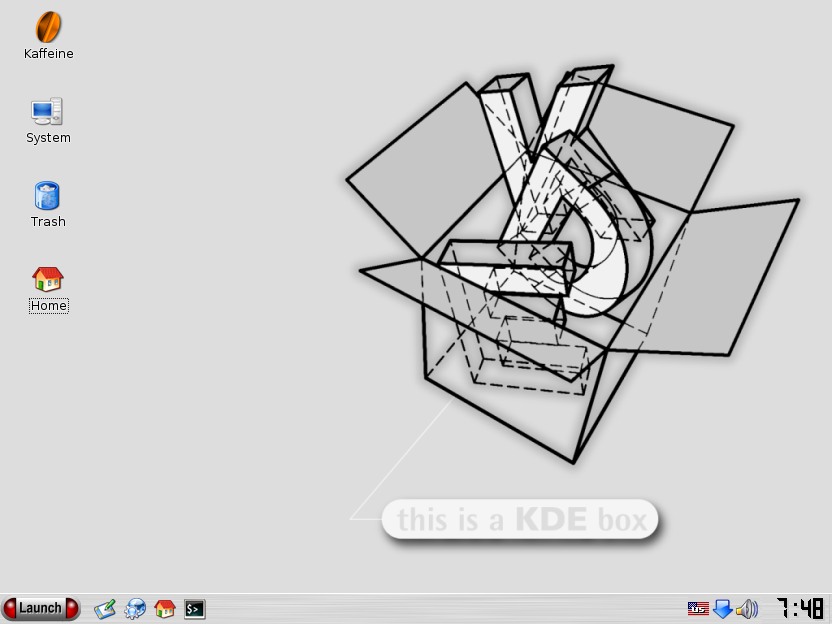Open the volume speaker tray icon
832x624 pixels.
[747, 609]
